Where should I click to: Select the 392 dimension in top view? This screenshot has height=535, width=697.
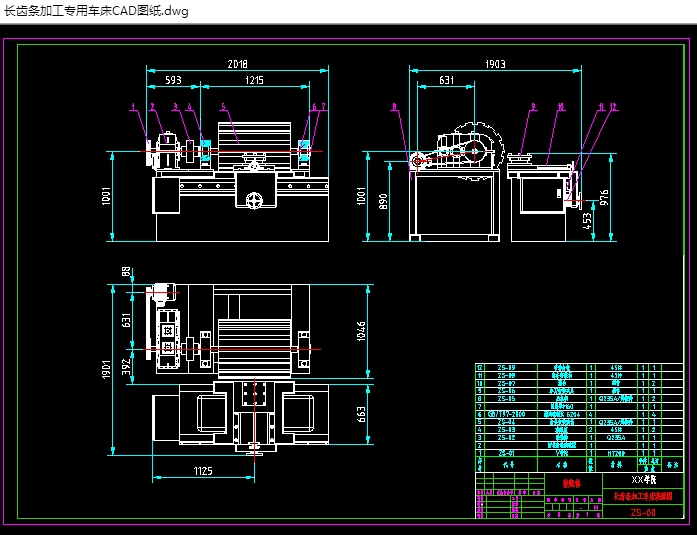(127, 367)
